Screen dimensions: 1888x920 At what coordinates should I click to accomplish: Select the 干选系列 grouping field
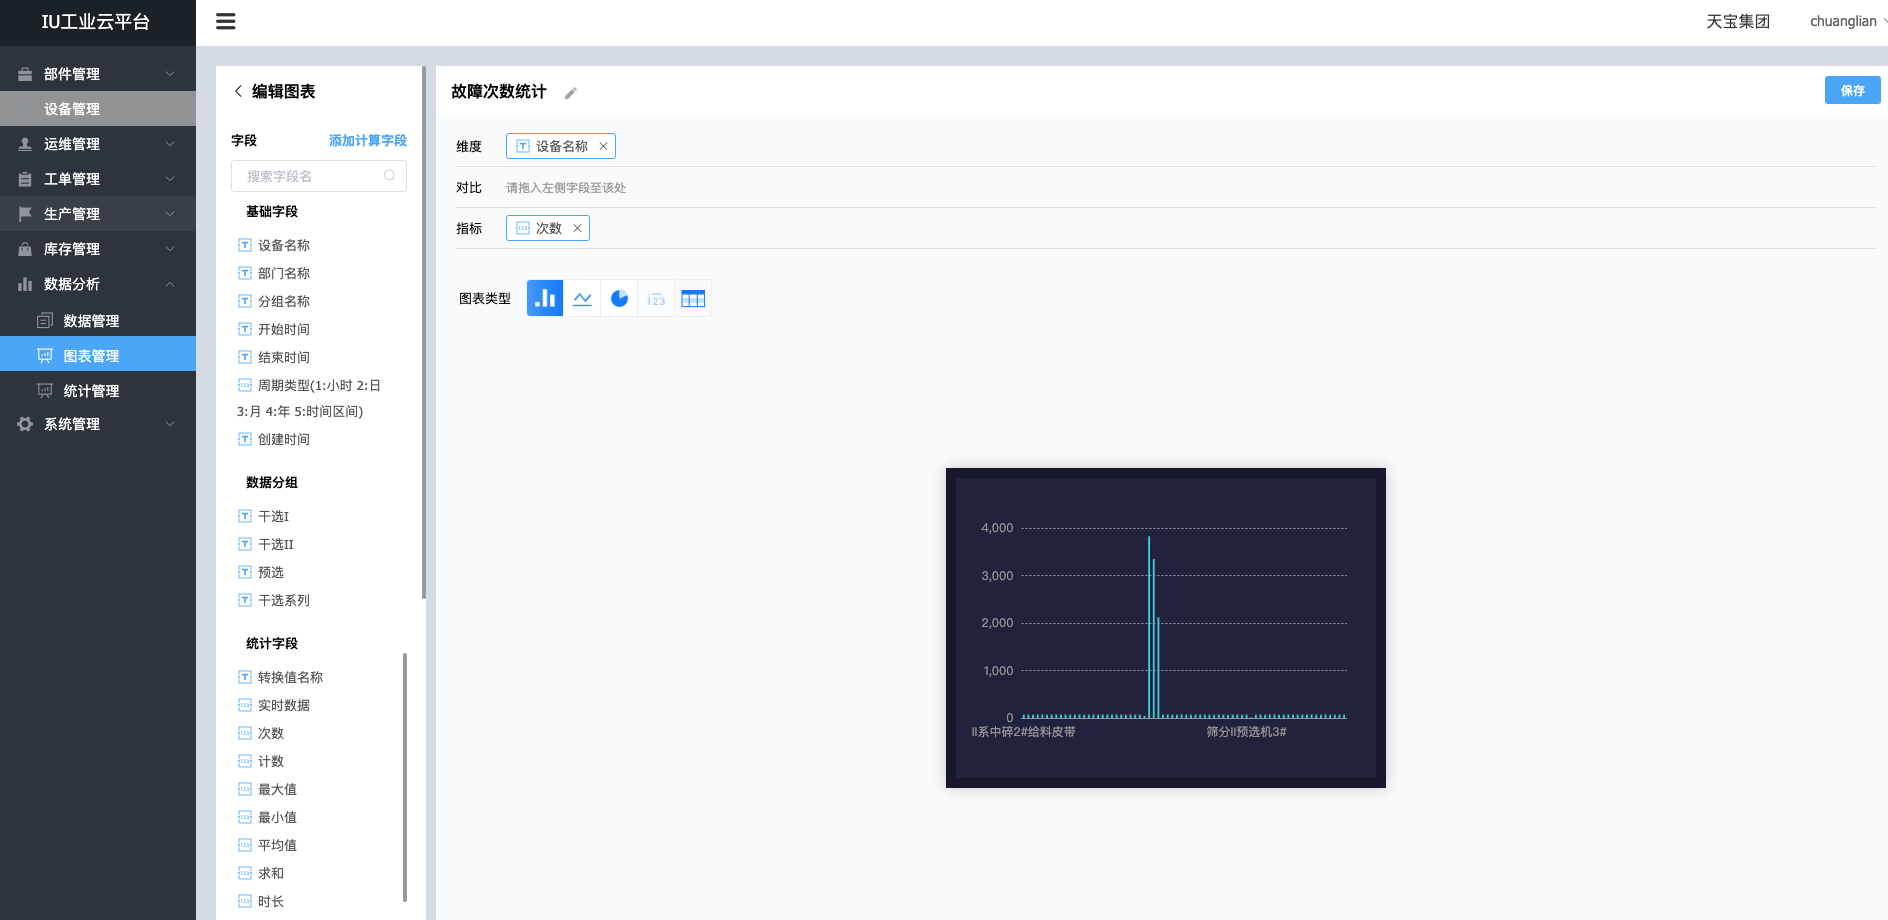(x=274, y=600)
